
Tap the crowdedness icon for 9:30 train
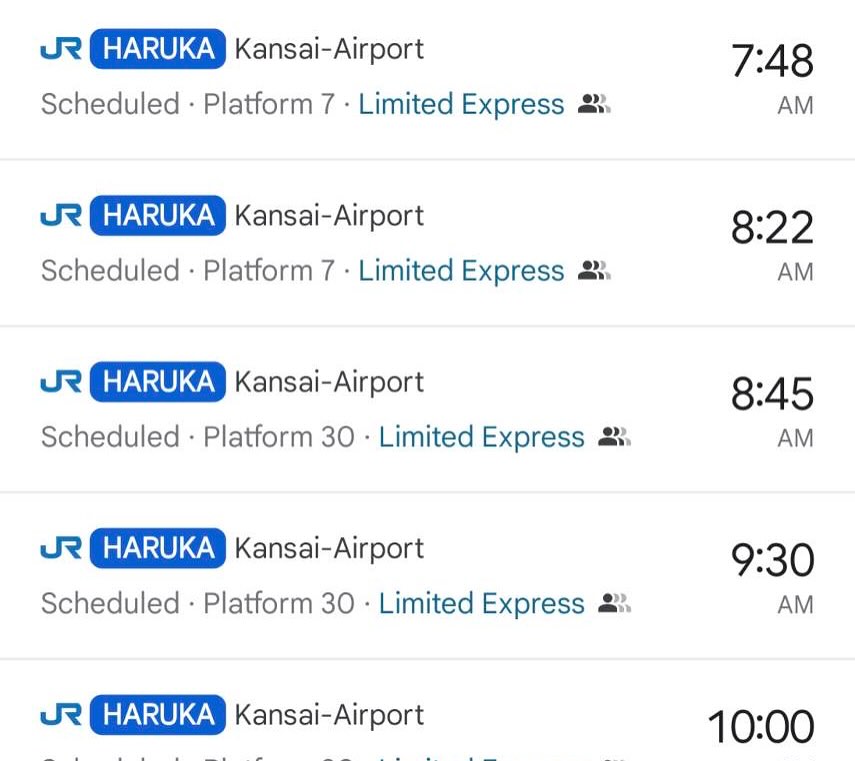point(615,603)
